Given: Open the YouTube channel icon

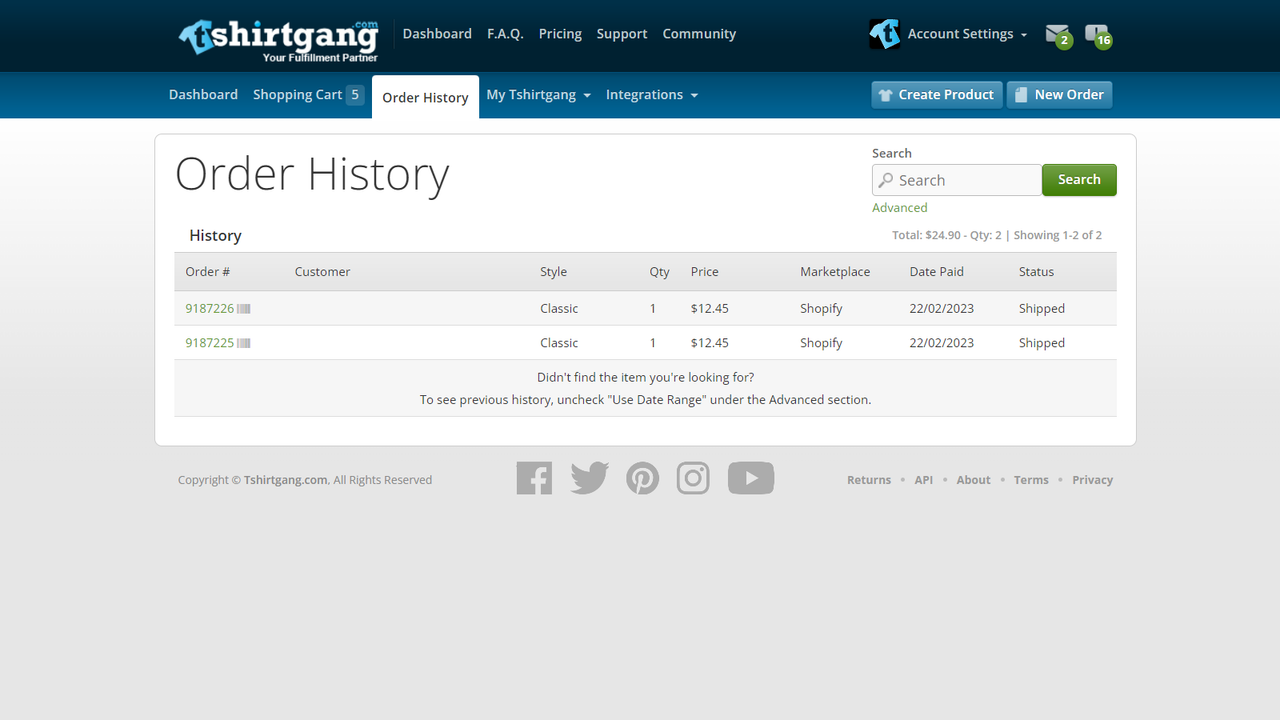Looking at the screenshot, I should pyautogui.click(x=751, y=478).
